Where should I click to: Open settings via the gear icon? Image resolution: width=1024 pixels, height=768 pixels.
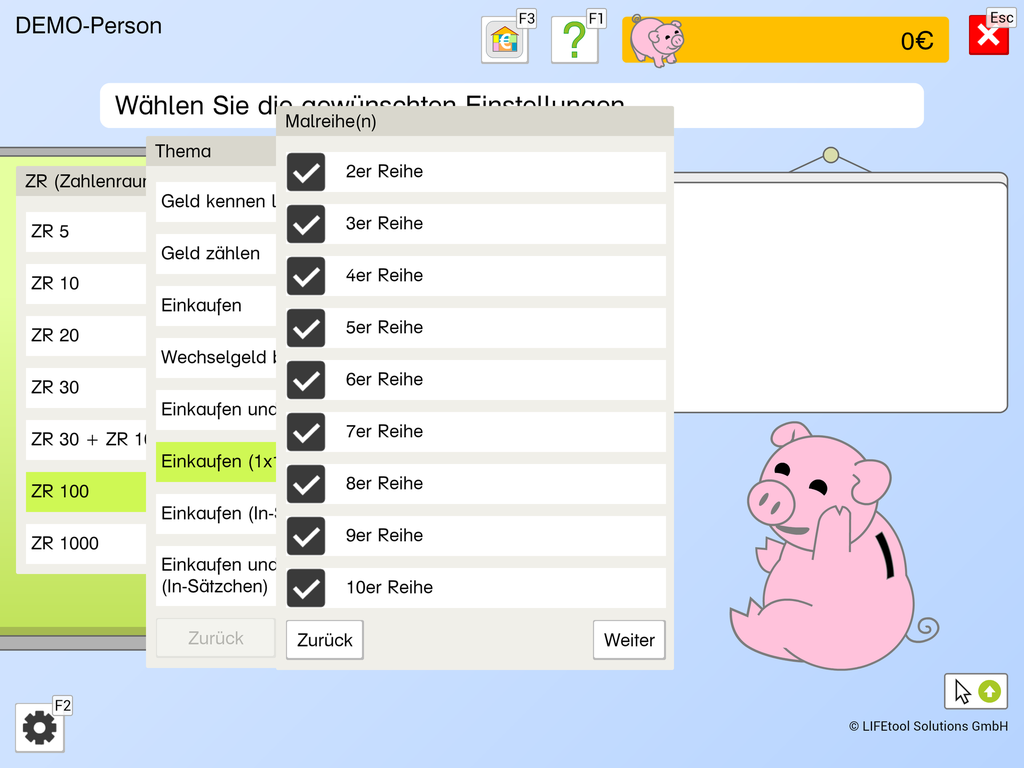point(40,728)
